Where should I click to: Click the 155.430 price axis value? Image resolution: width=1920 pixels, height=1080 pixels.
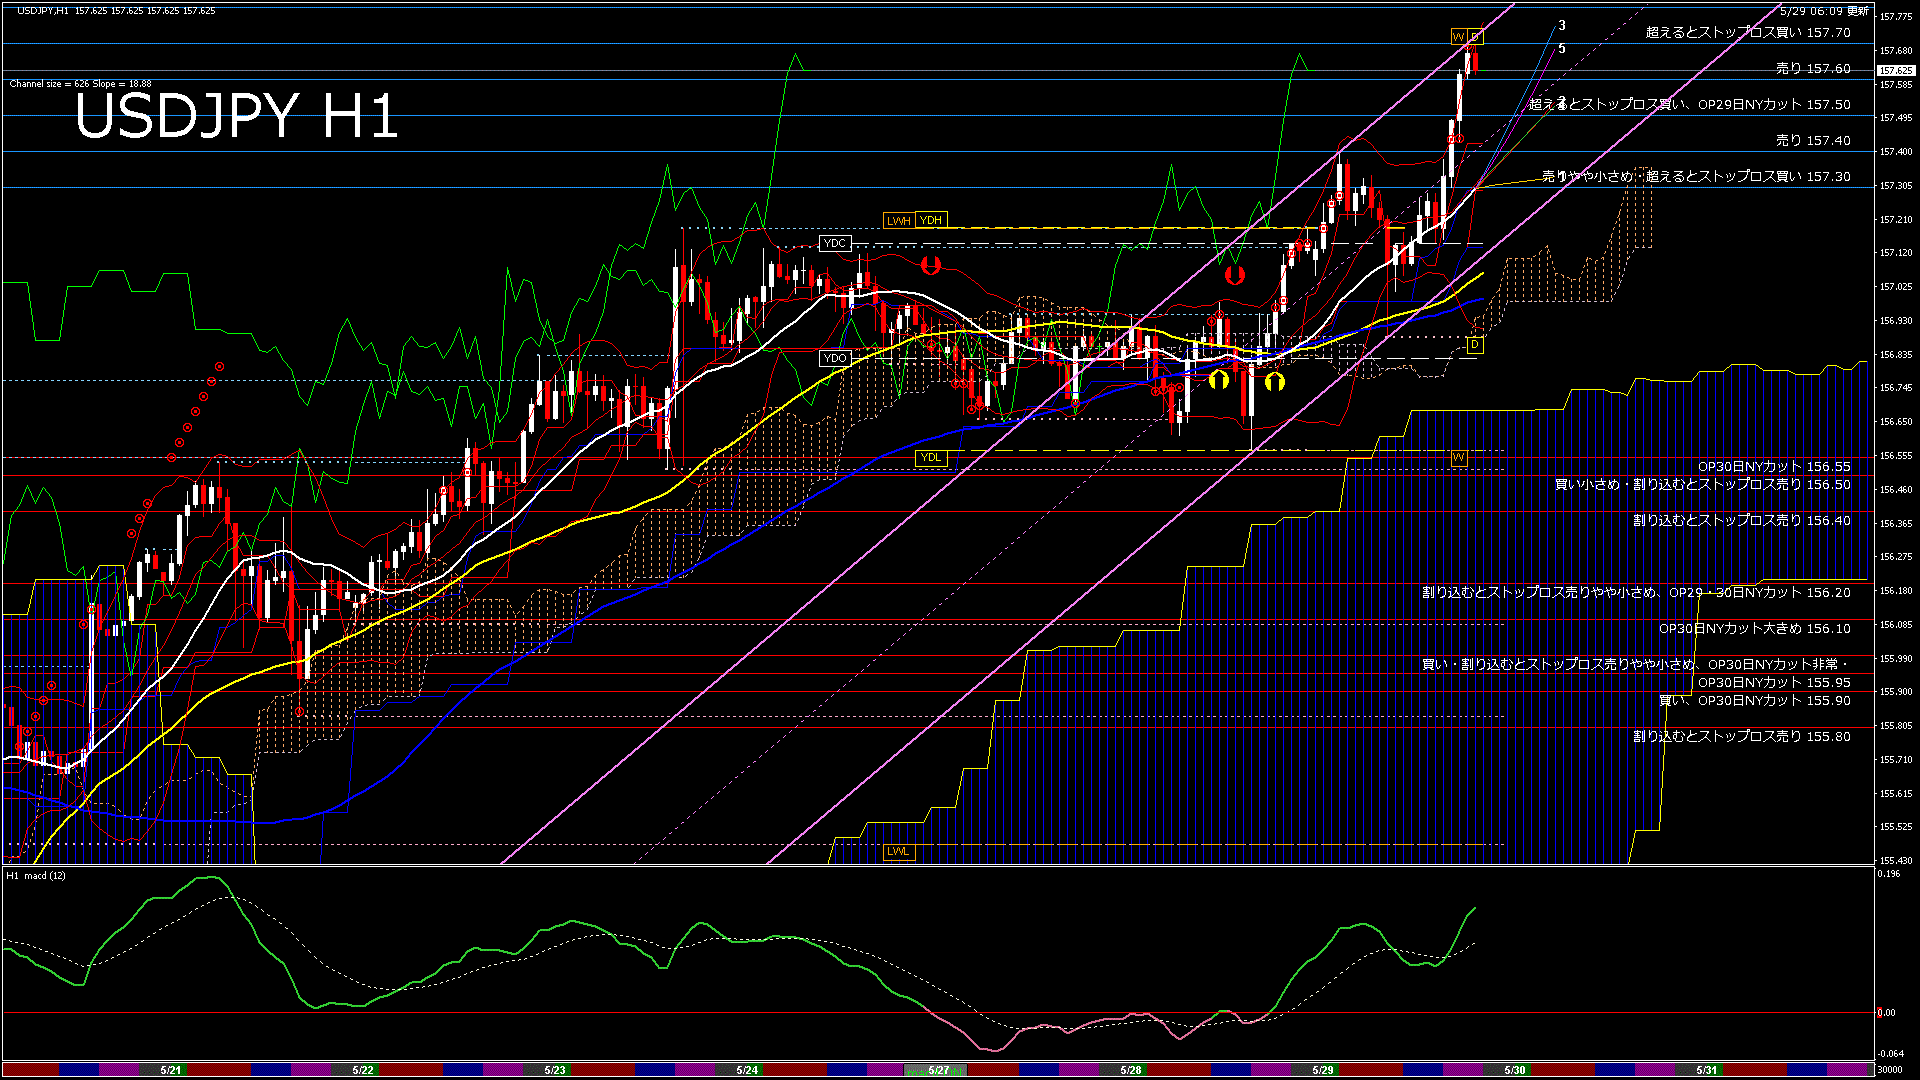click(x=1896, y=861)
